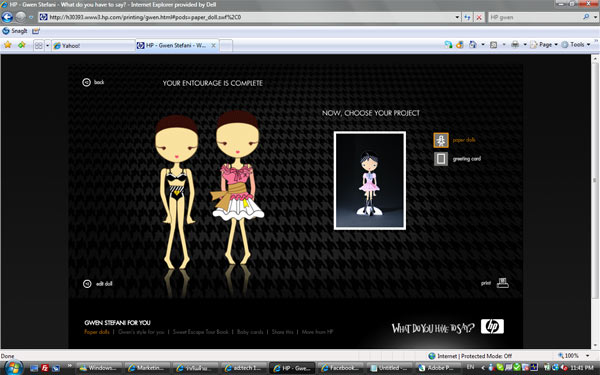Click the Add to Favorites icon

tap(21, 45)
